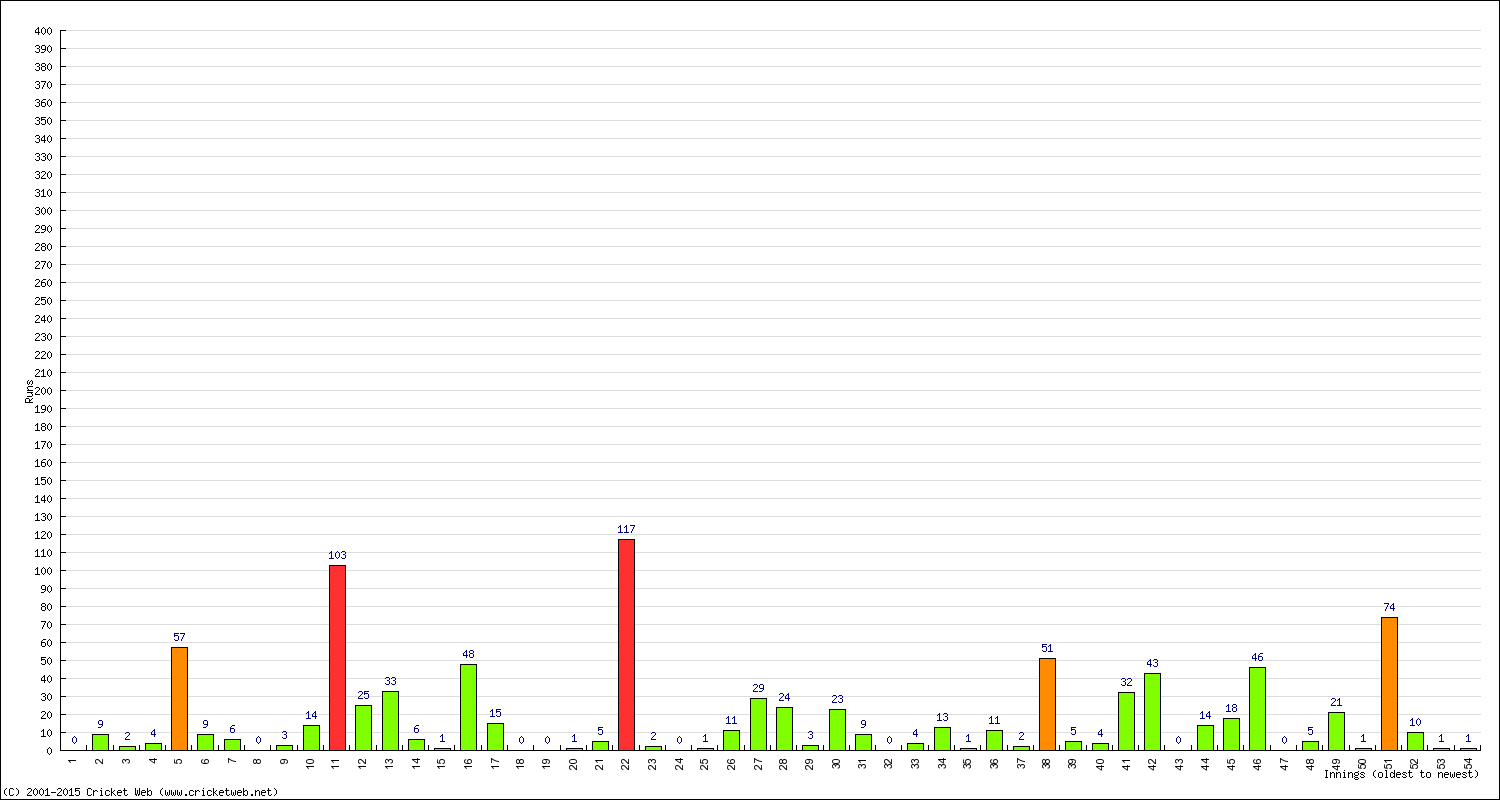
Task: Click innings number "30" on the x-axis
Action: click(x=837, y=762)
